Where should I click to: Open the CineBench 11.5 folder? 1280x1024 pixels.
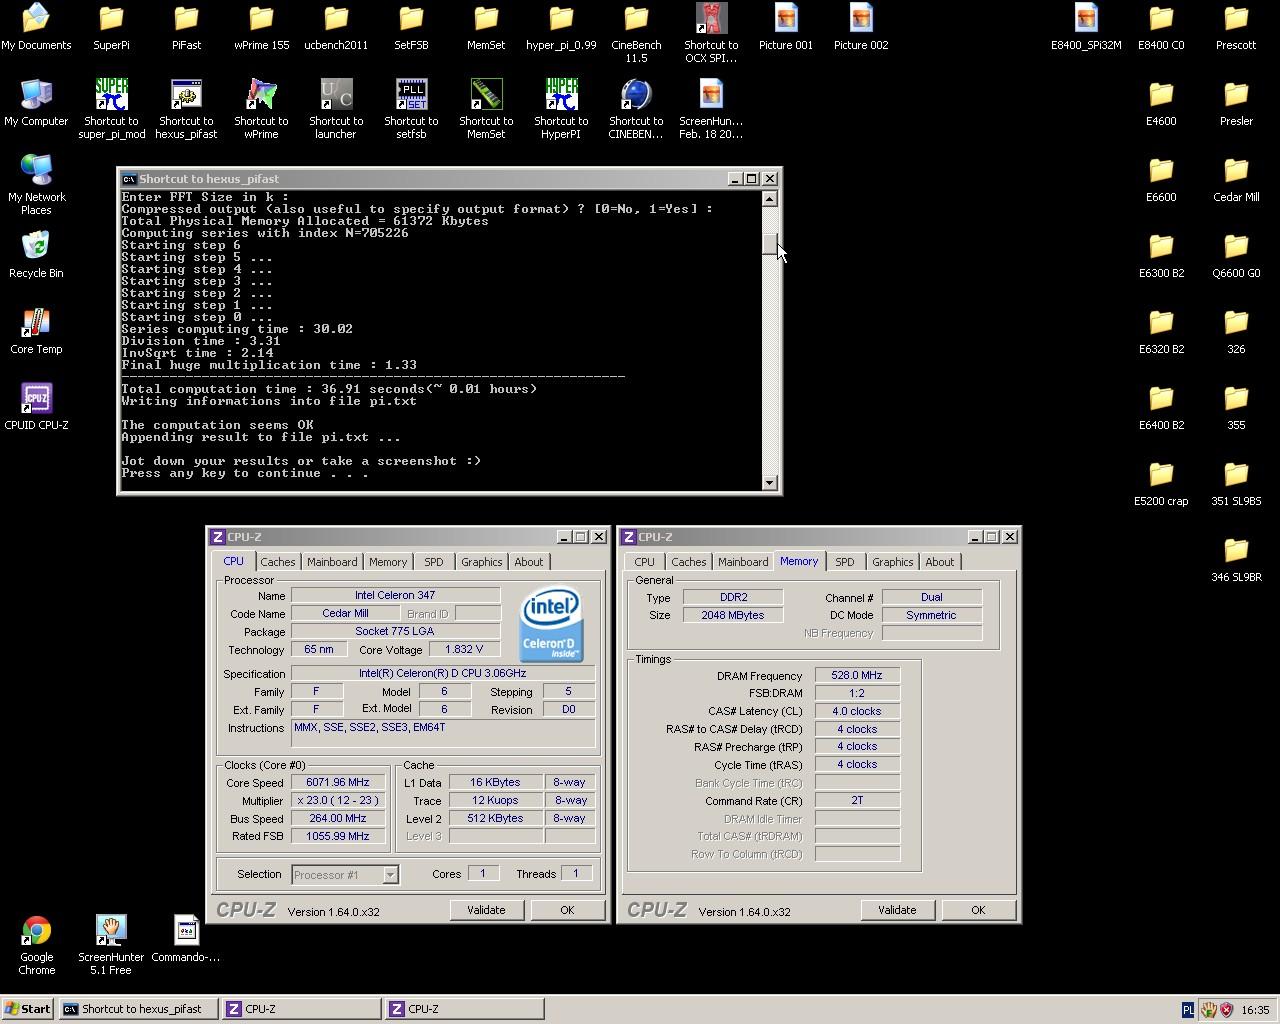(636, 33)
